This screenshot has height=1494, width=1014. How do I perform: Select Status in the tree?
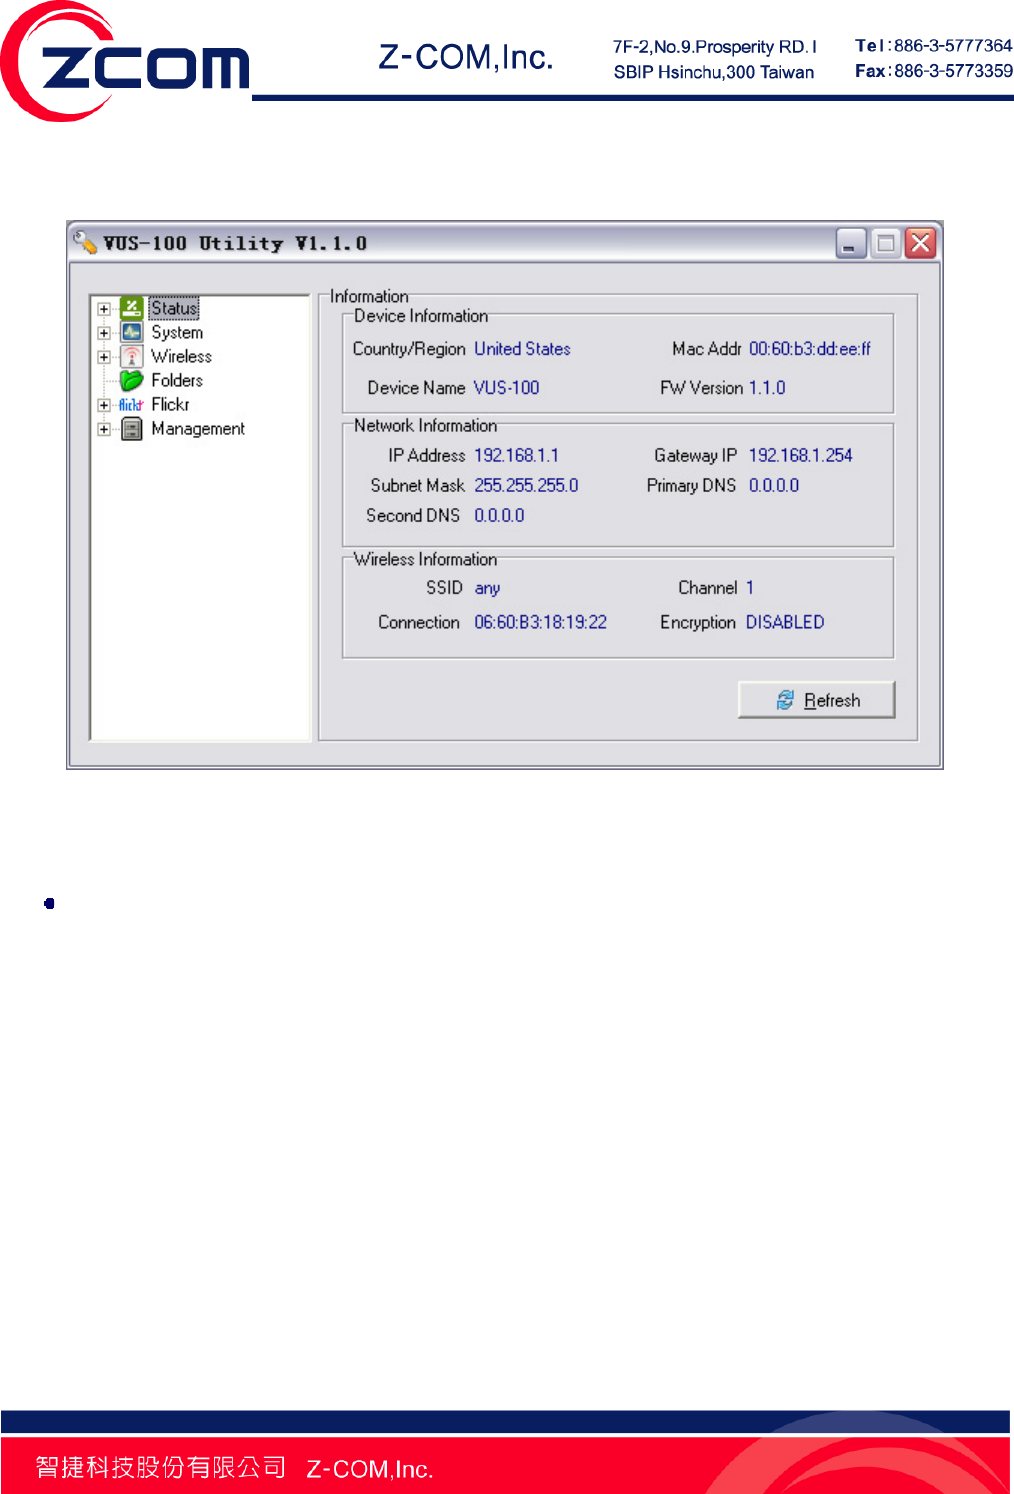(174, 308)
